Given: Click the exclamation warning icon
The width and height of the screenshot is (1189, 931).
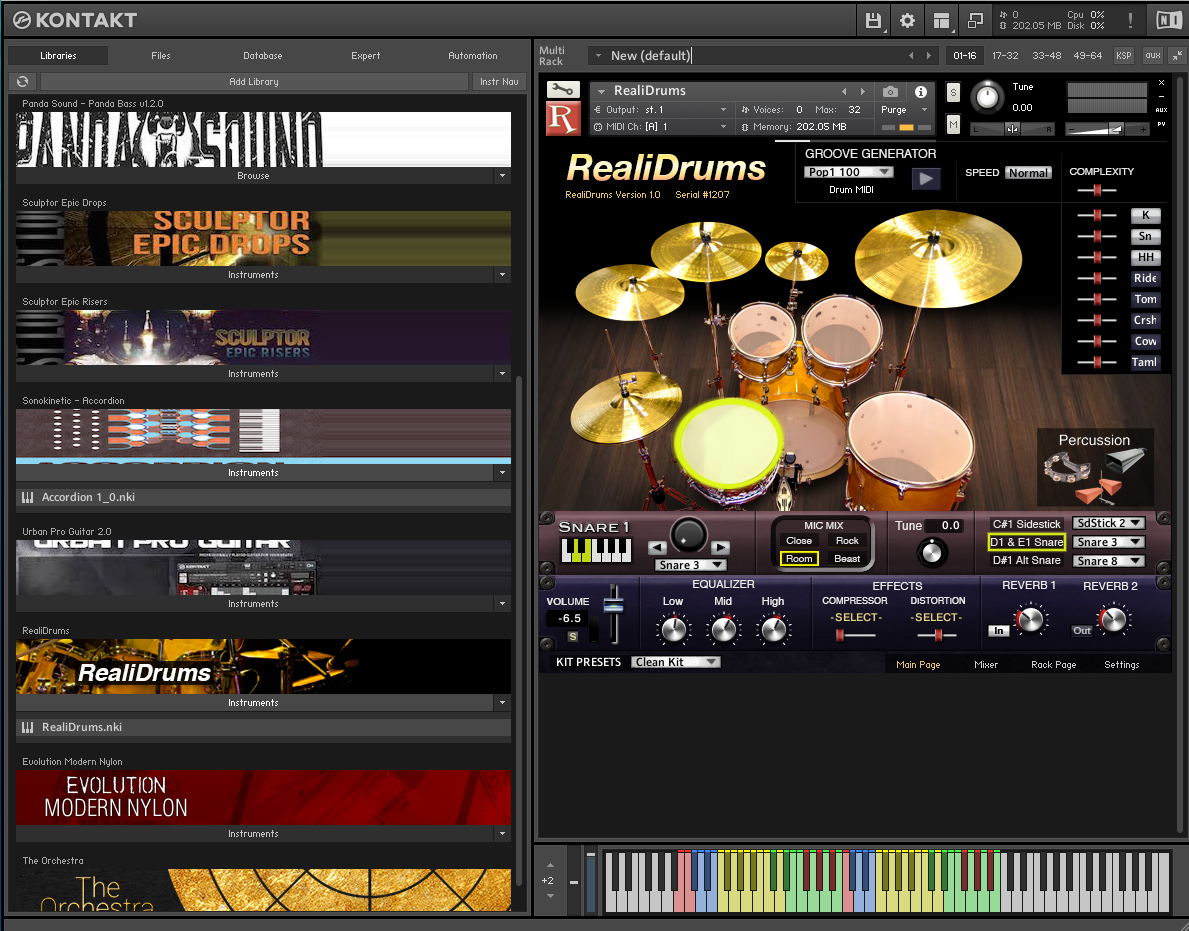Looking at the screenshot, I should click(x=1130, y=20).
